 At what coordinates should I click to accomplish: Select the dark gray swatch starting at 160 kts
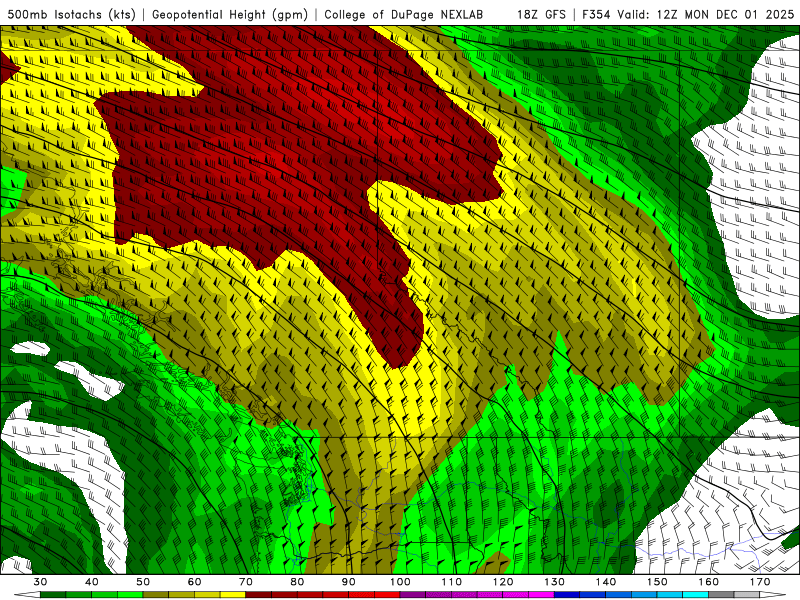[721, 594]
